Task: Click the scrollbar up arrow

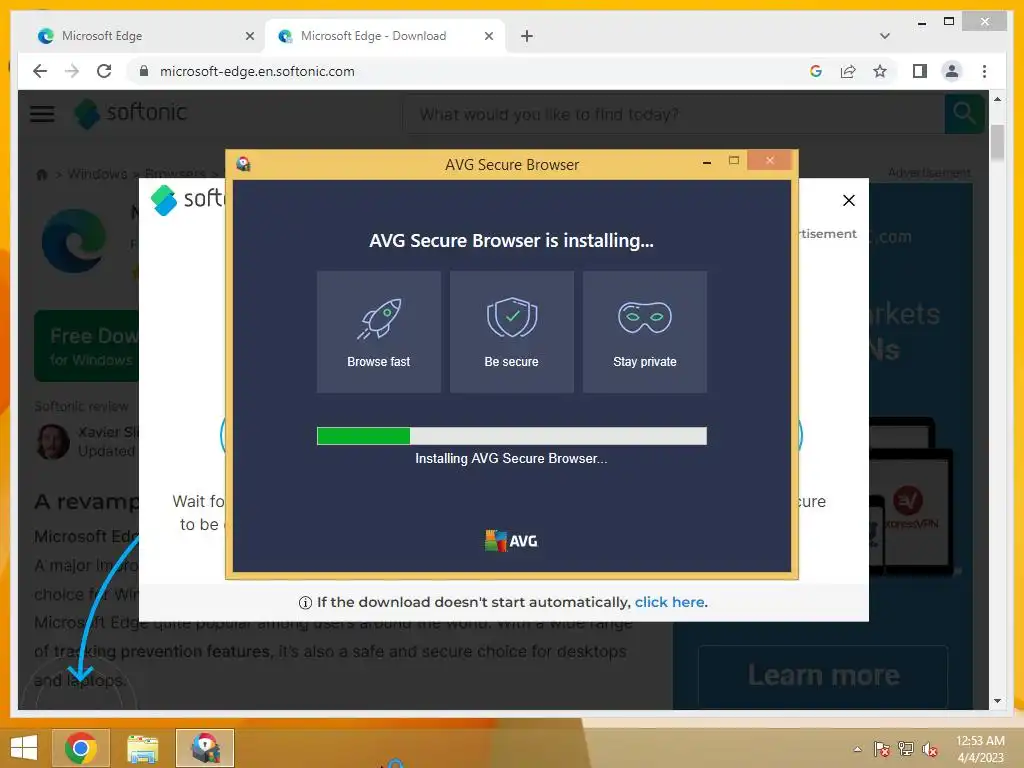Action: coord(997,99)
